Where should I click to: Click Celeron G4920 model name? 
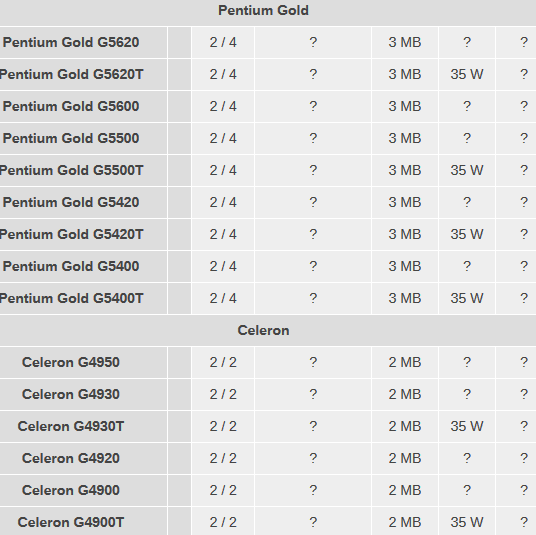[71, 458]
